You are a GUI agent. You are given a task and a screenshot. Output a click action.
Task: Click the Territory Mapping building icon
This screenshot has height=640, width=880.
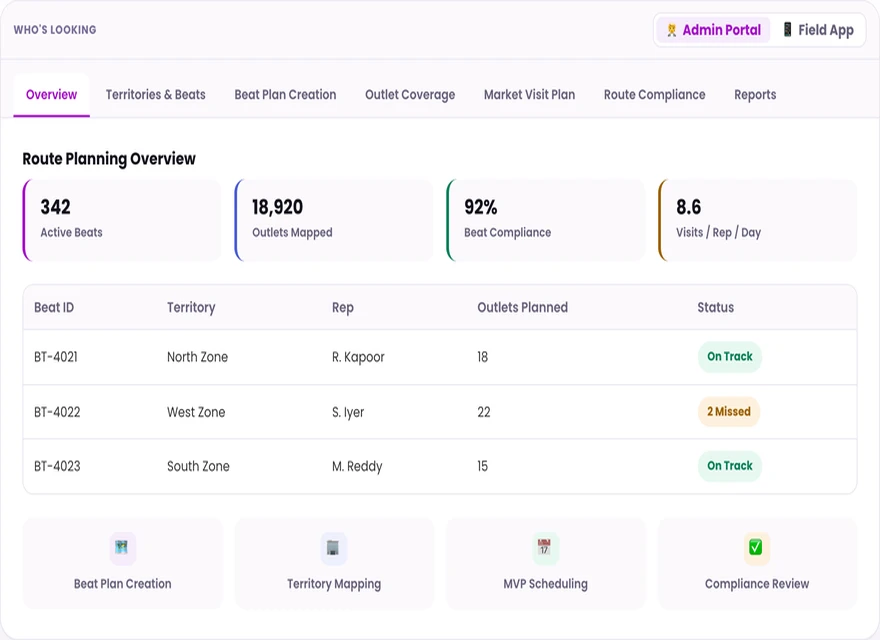tap(333, 547)
